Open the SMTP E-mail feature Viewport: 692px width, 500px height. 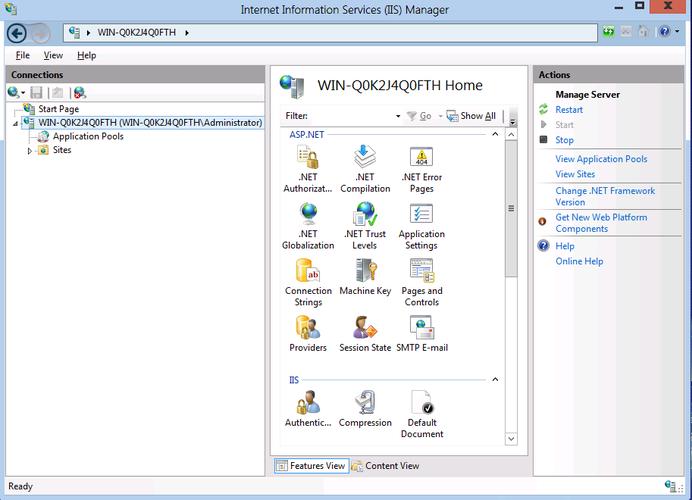point(421,334)
